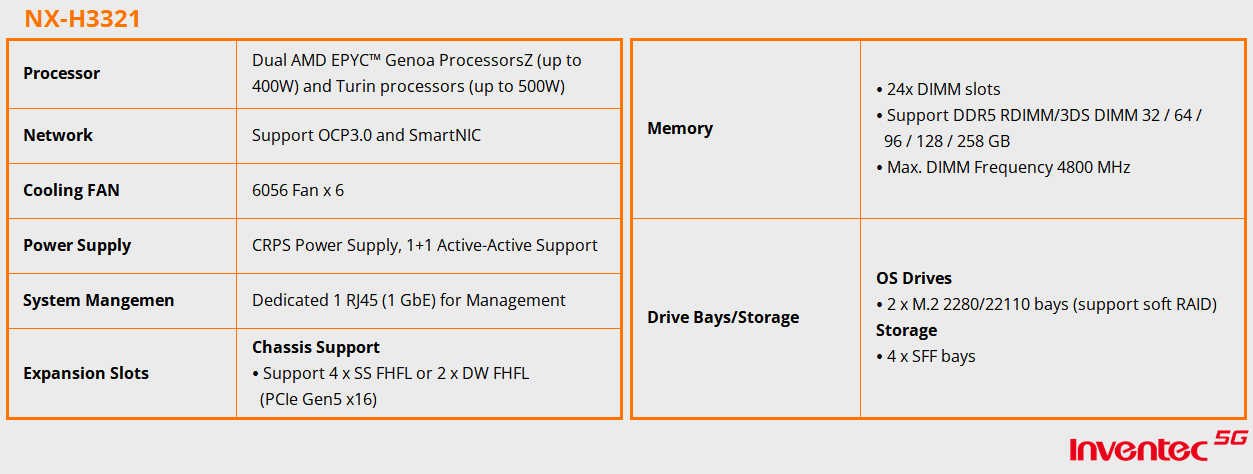Click the Inventec 5G logo
The image size is (1253, 474).
1158,449
